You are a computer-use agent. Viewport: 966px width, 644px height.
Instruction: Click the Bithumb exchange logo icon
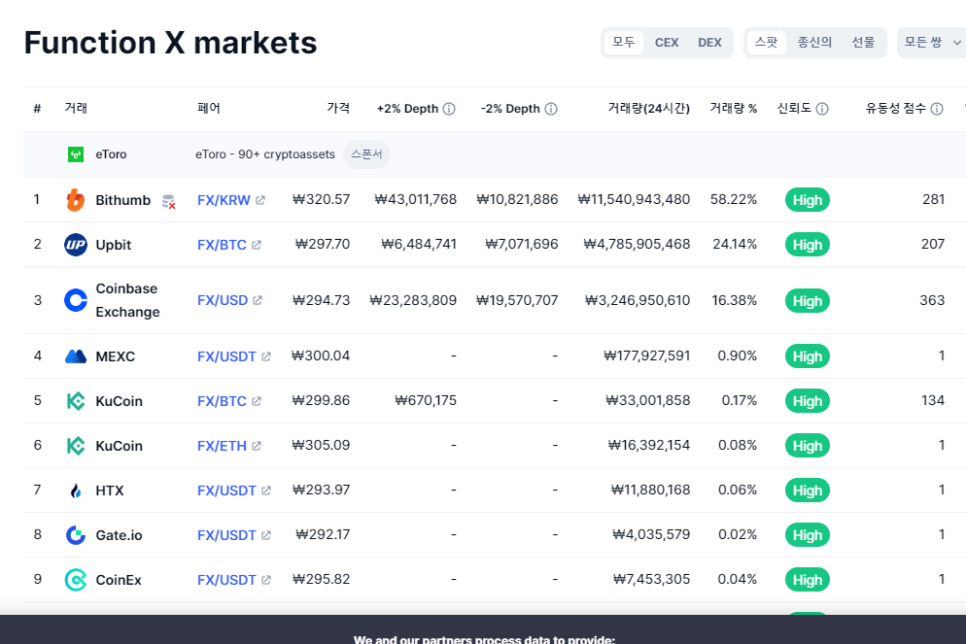pyautogui.click(x=75, y=200)
